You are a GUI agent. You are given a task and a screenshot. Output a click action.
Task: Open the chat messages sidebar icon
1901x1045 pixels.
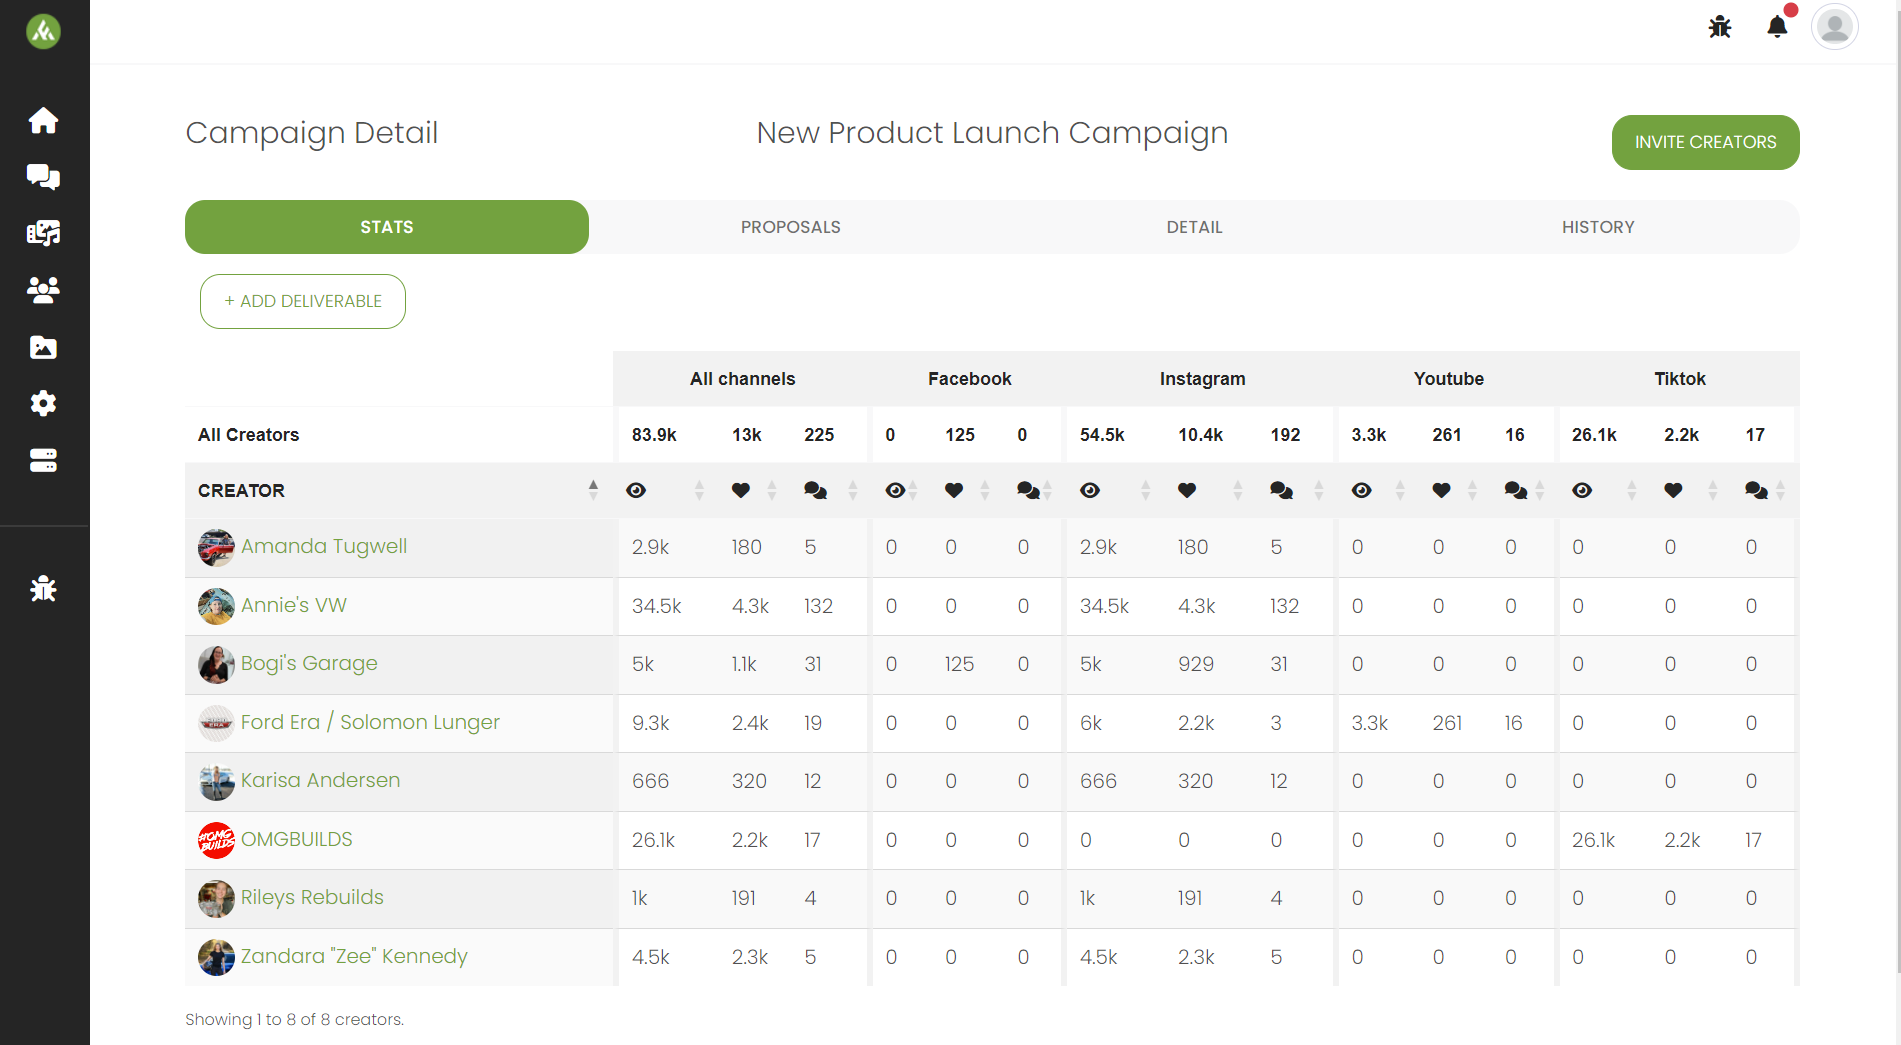coord(43,177)
